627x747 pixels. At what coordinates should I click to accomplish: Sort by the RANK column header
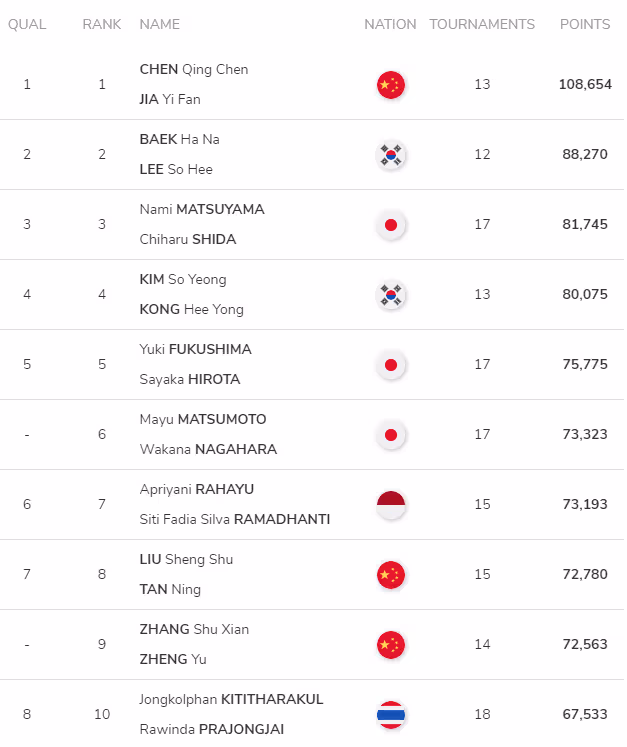101,24
